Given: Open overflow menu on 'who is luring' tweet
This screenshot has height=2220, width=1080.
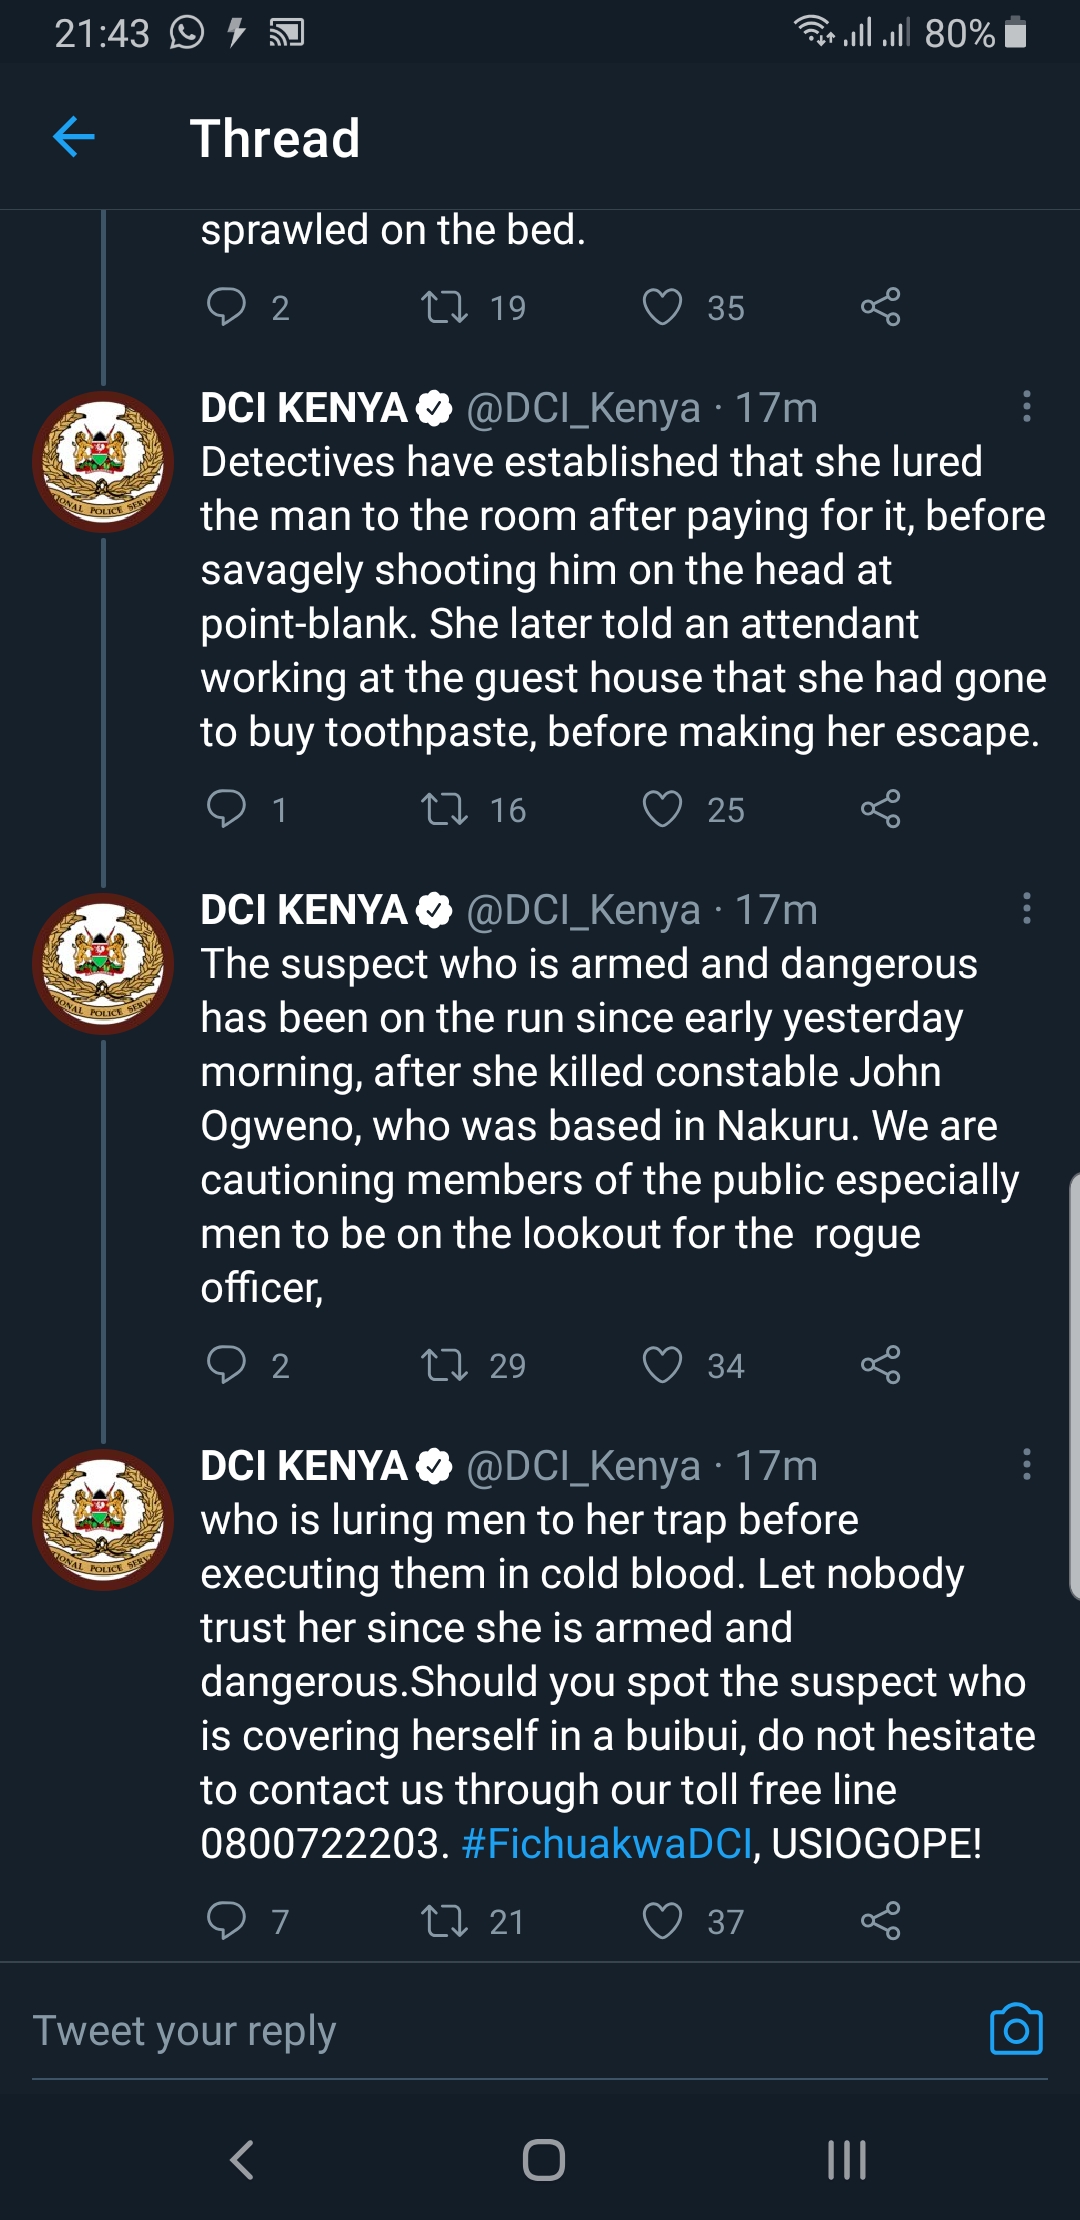Looking at the screenshot, I should coord(1026,1464).
